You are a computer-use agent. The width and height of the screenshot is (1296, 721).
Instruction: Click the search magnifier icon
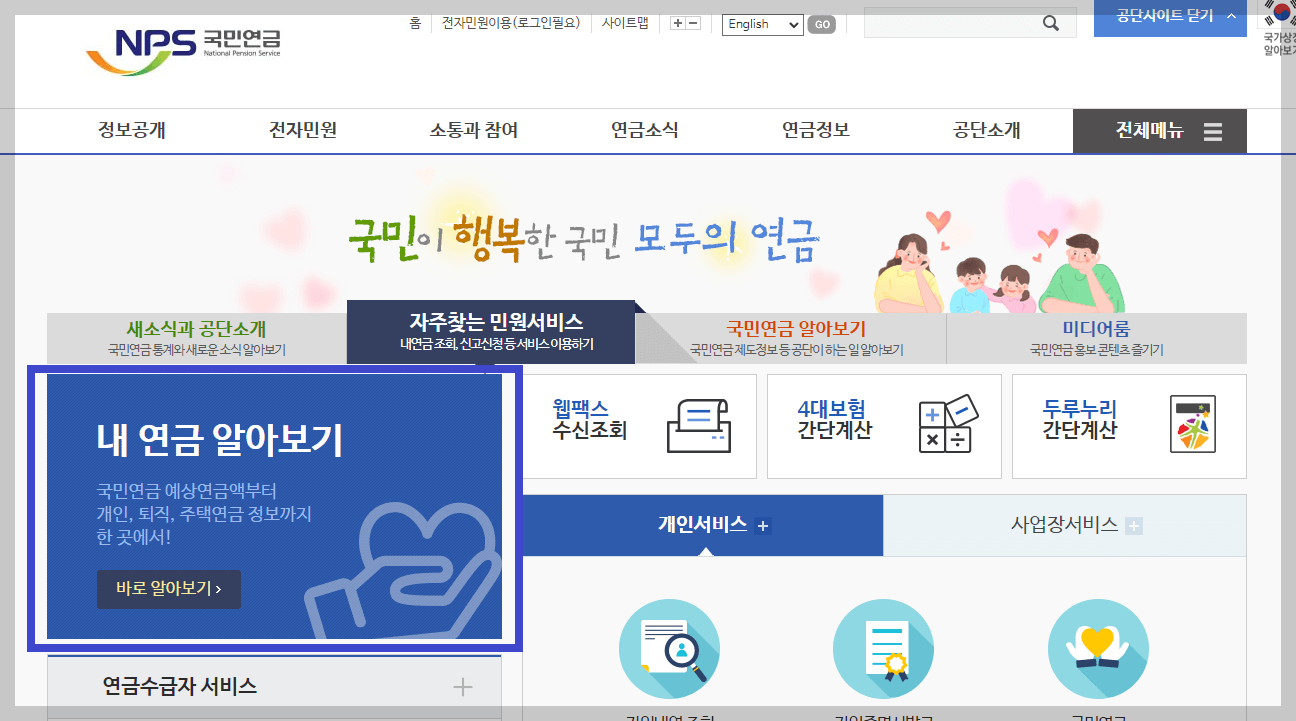coord(1050,21)
